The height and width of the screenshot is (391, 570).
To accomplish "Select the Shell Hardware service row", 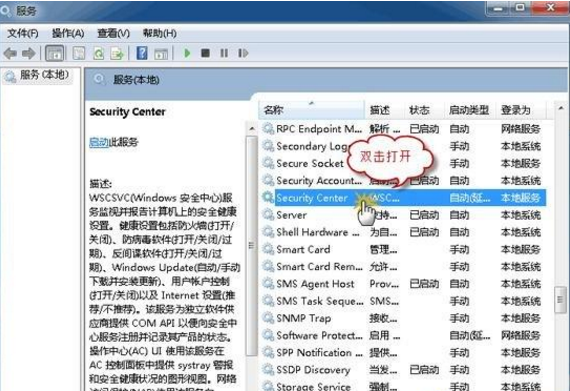I will [404, 232].
